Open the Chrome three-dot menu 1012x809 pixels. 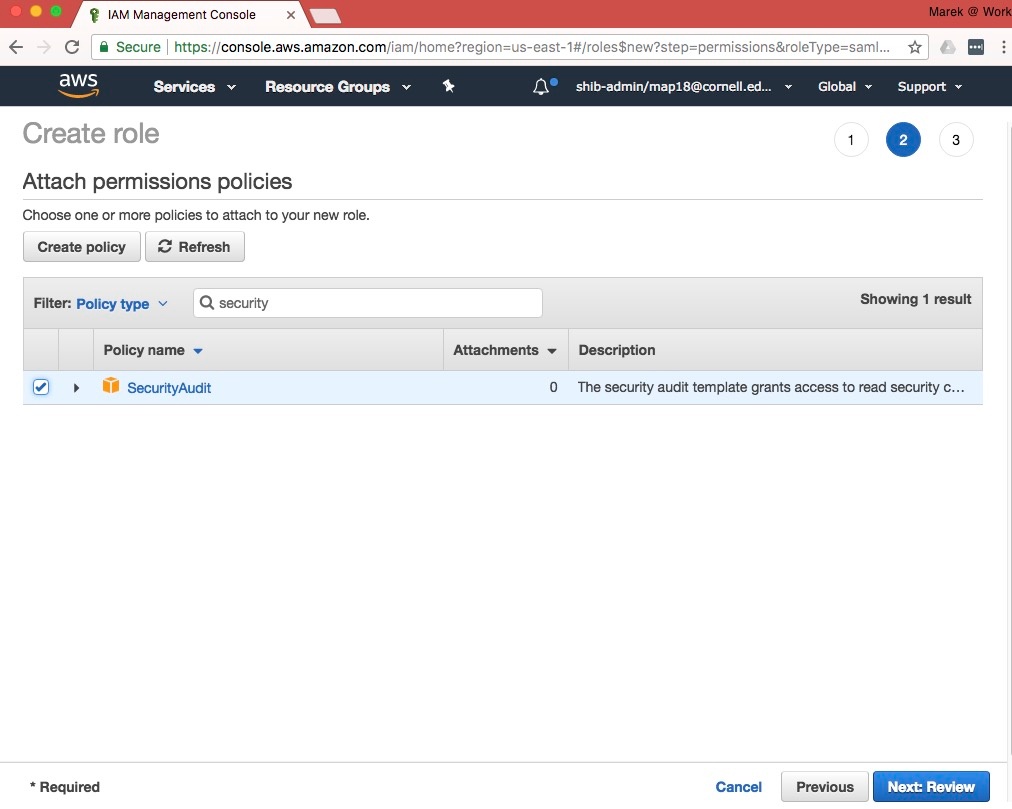pos(1003,47)
